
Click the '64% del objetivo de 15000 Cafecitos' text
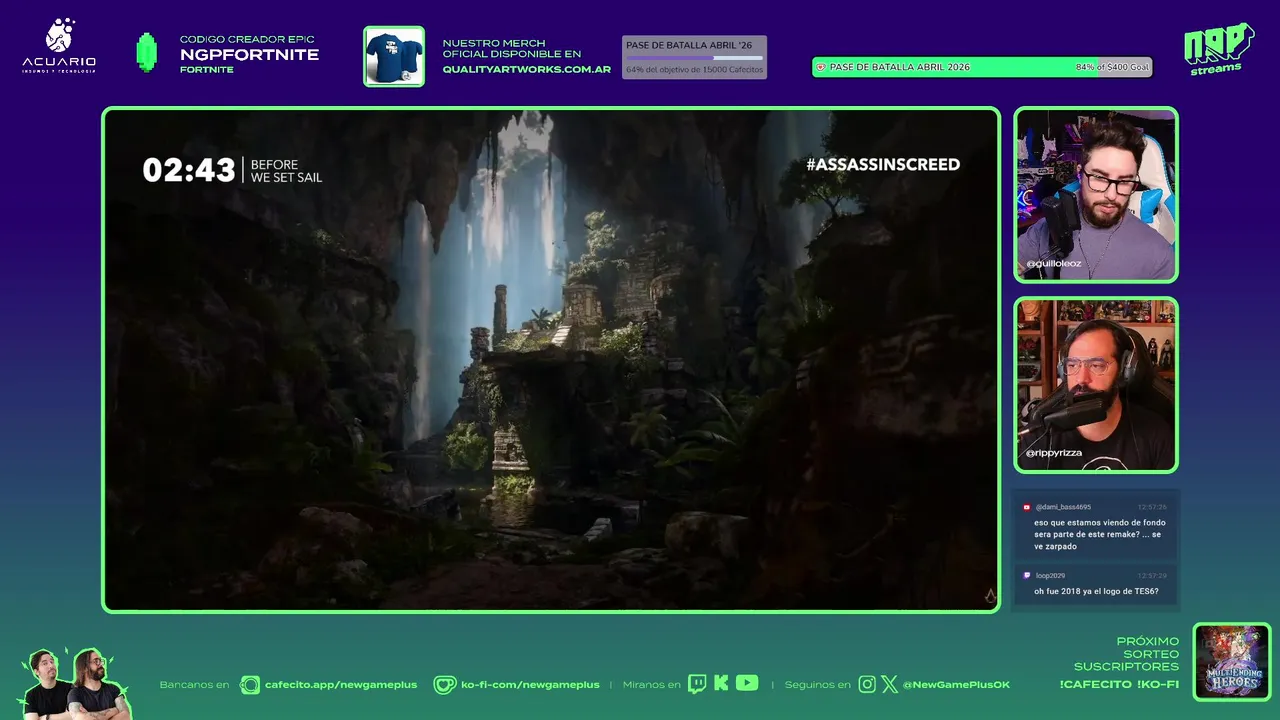coord(694,70)
